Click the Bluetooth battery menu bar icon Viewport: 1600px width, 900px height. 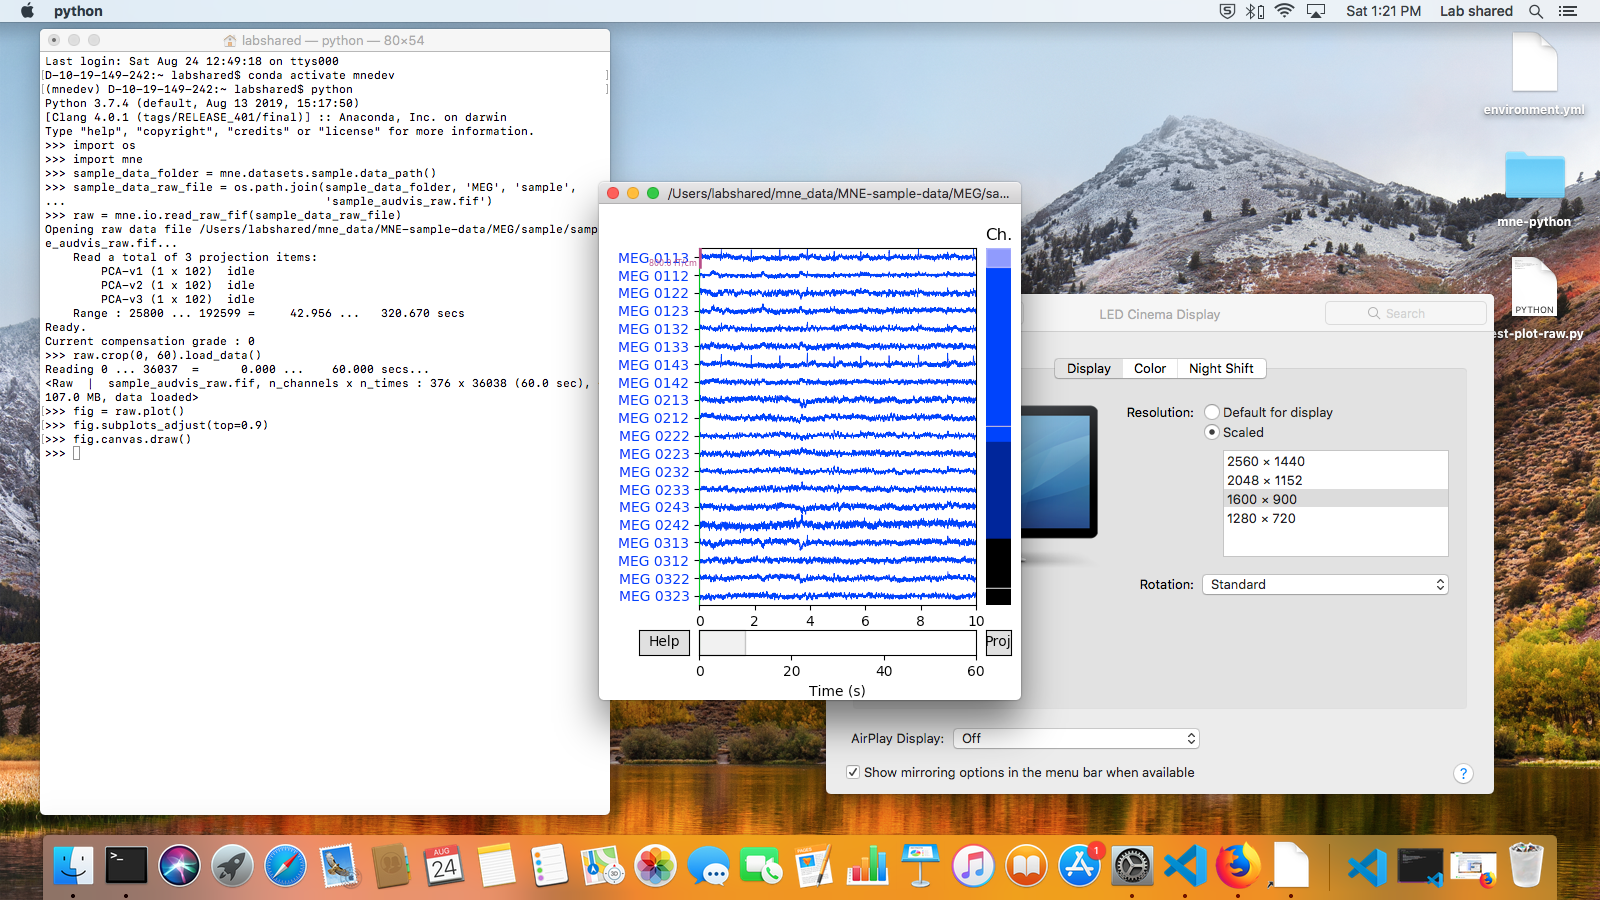1255,11
